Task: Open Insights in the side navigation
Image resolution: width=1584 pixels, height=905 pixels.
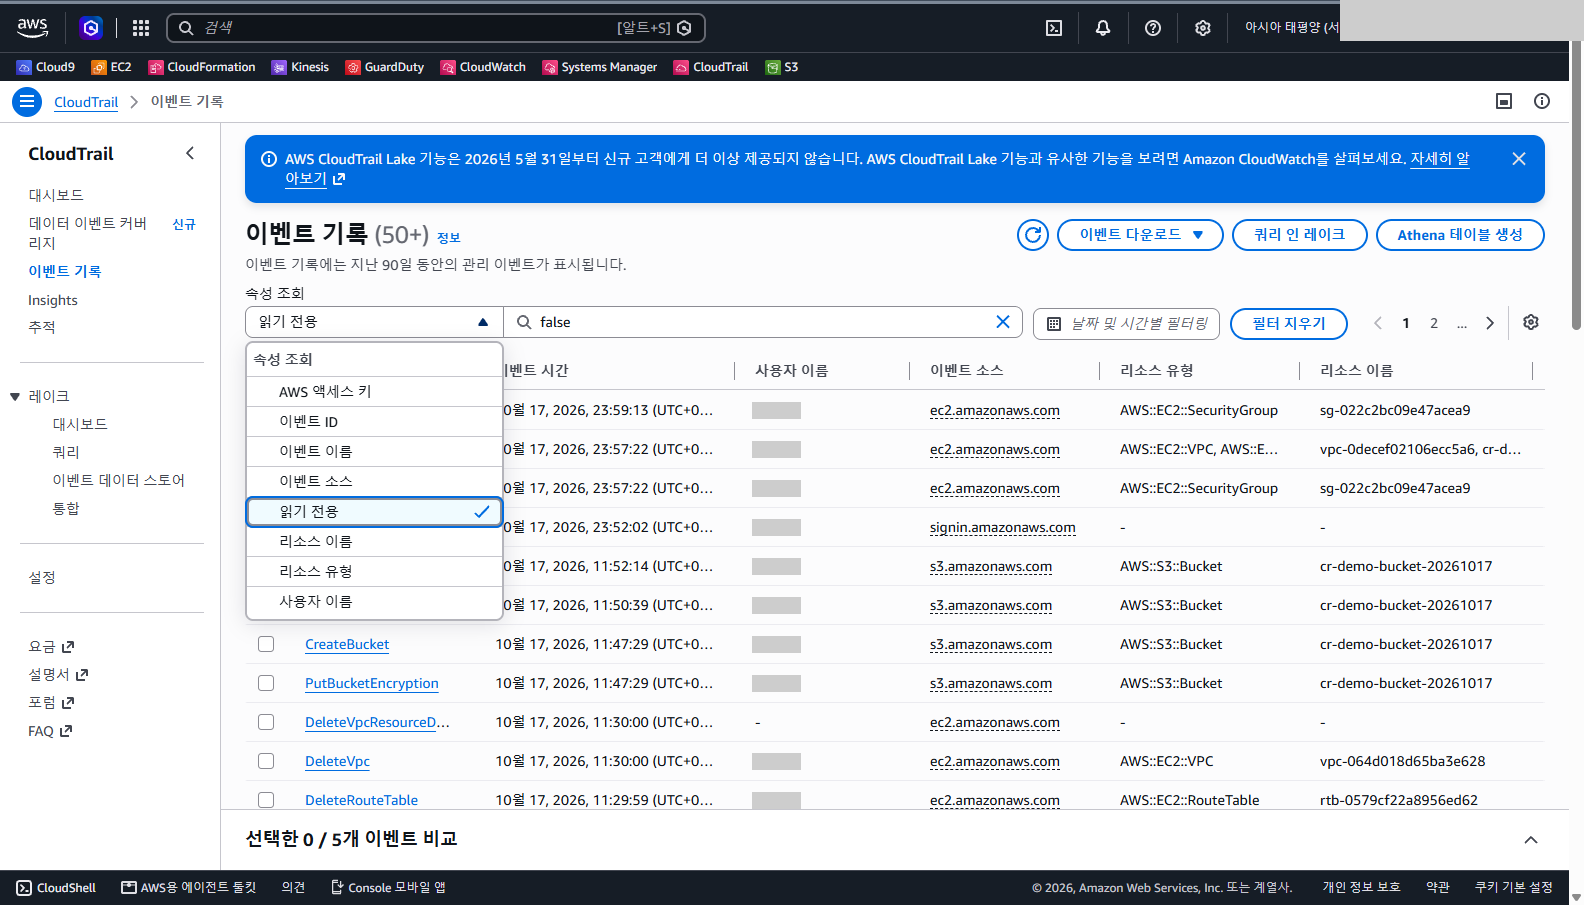Action: (53, 300)
